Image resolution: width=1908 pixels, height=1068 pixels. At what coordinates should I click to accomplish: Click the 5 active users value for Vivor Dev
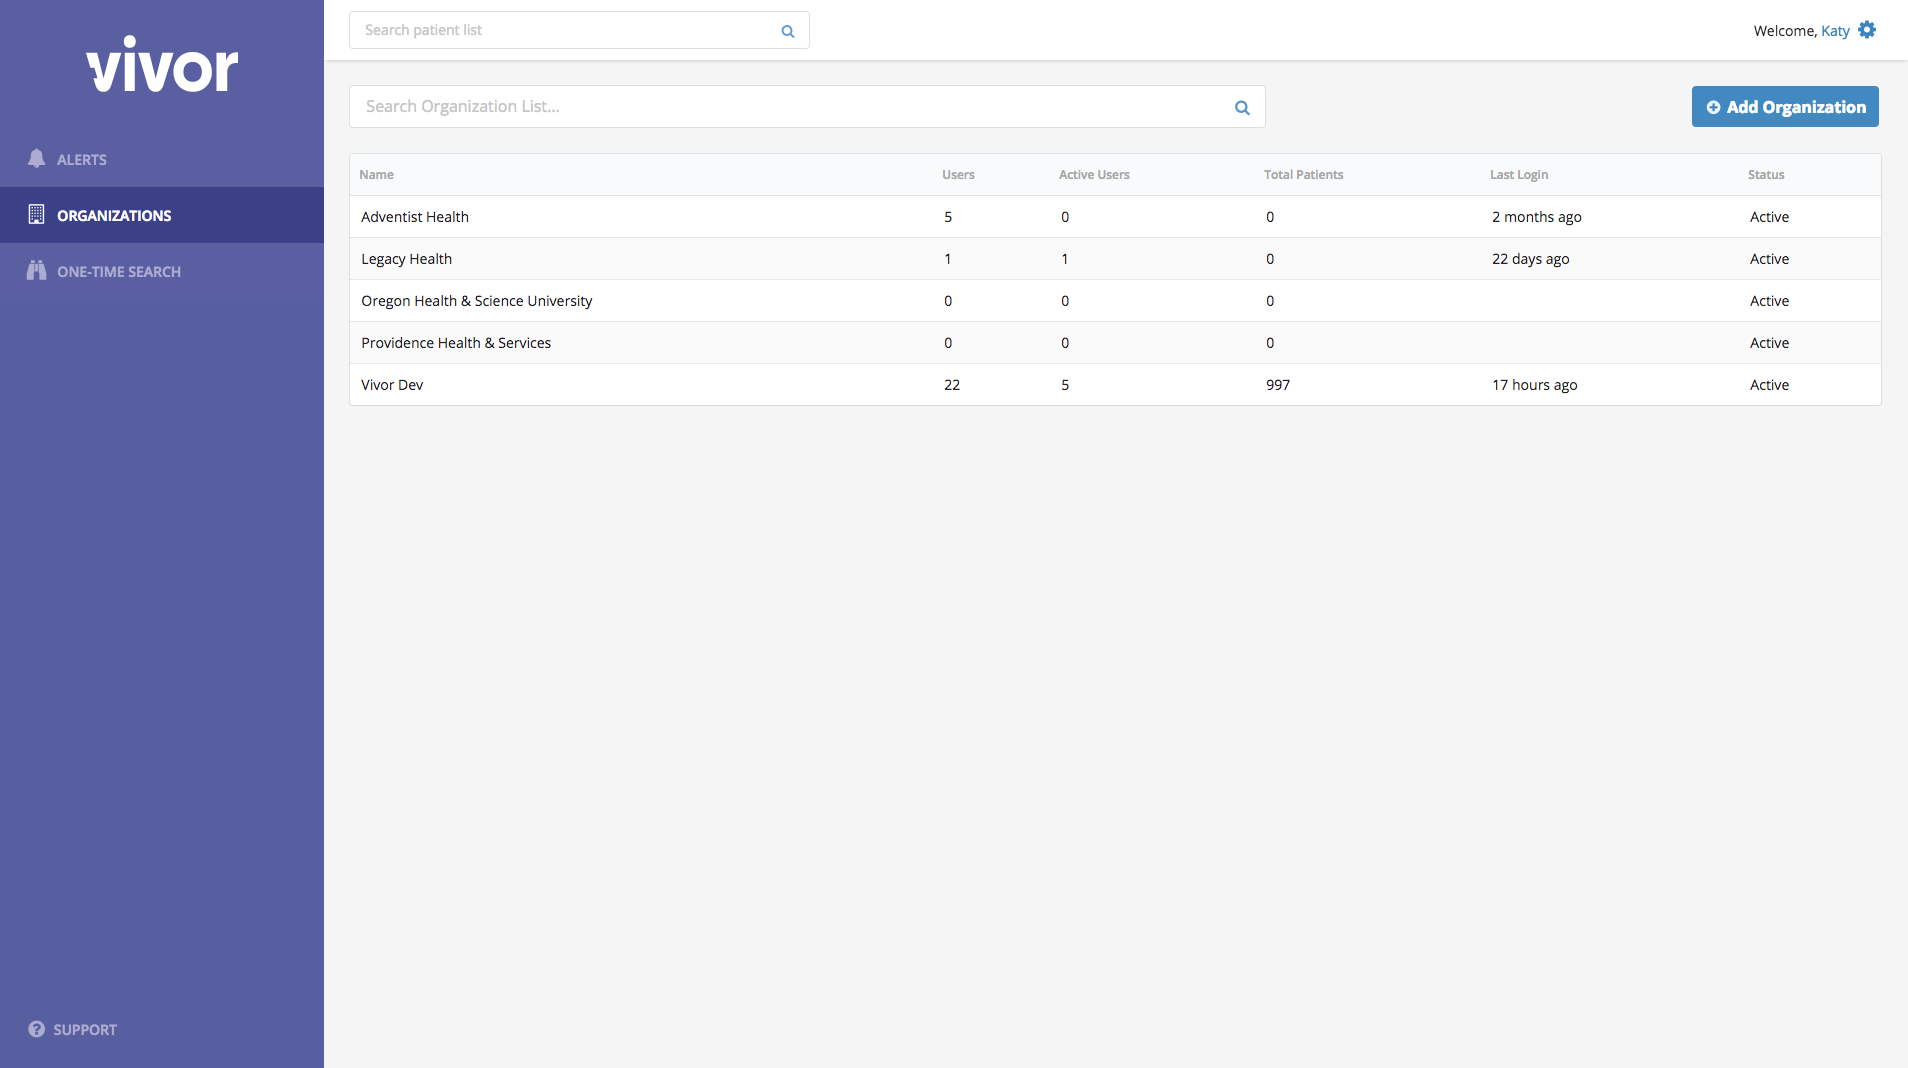1065,385
